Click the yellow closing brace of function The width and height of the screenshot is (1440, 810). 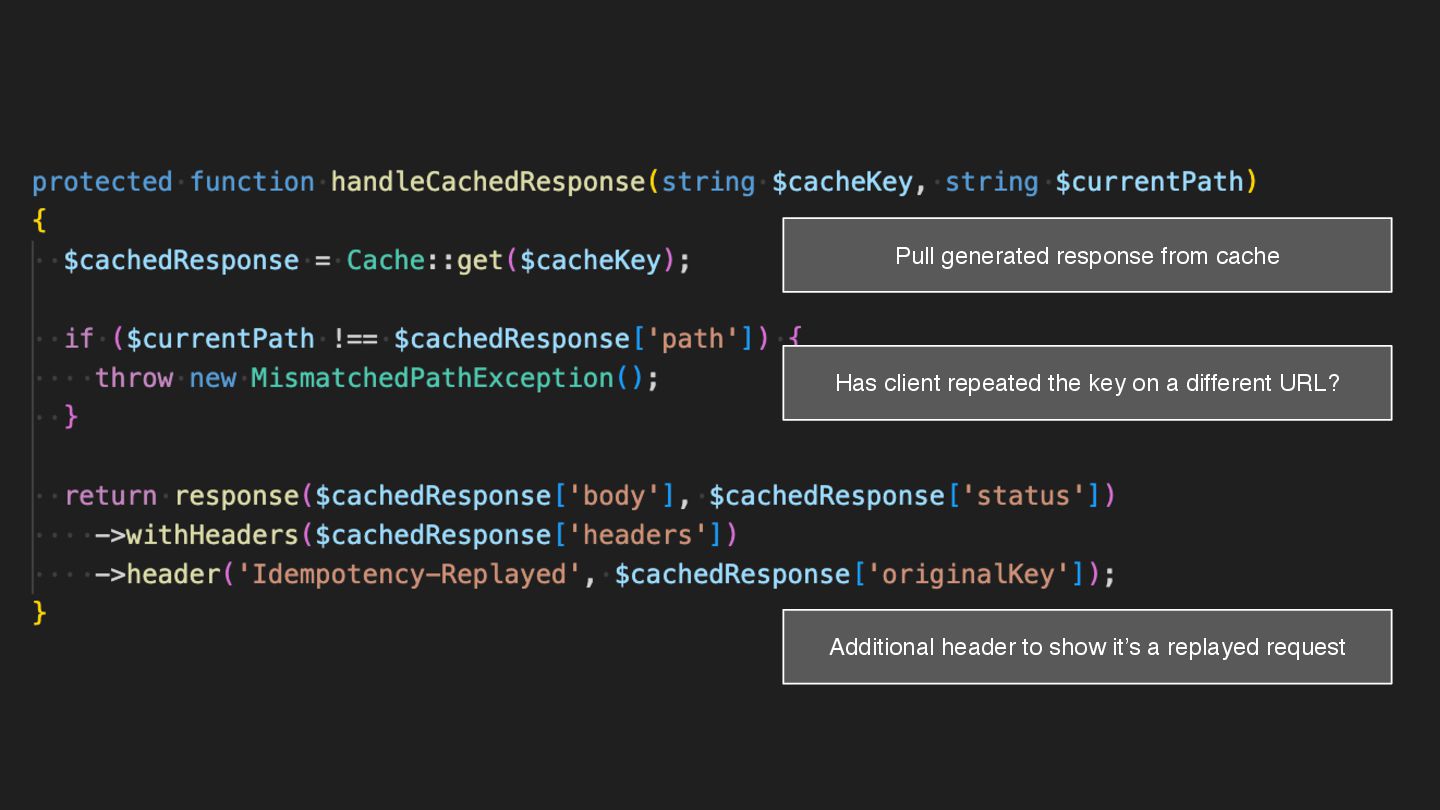click(x=40, y=612)
